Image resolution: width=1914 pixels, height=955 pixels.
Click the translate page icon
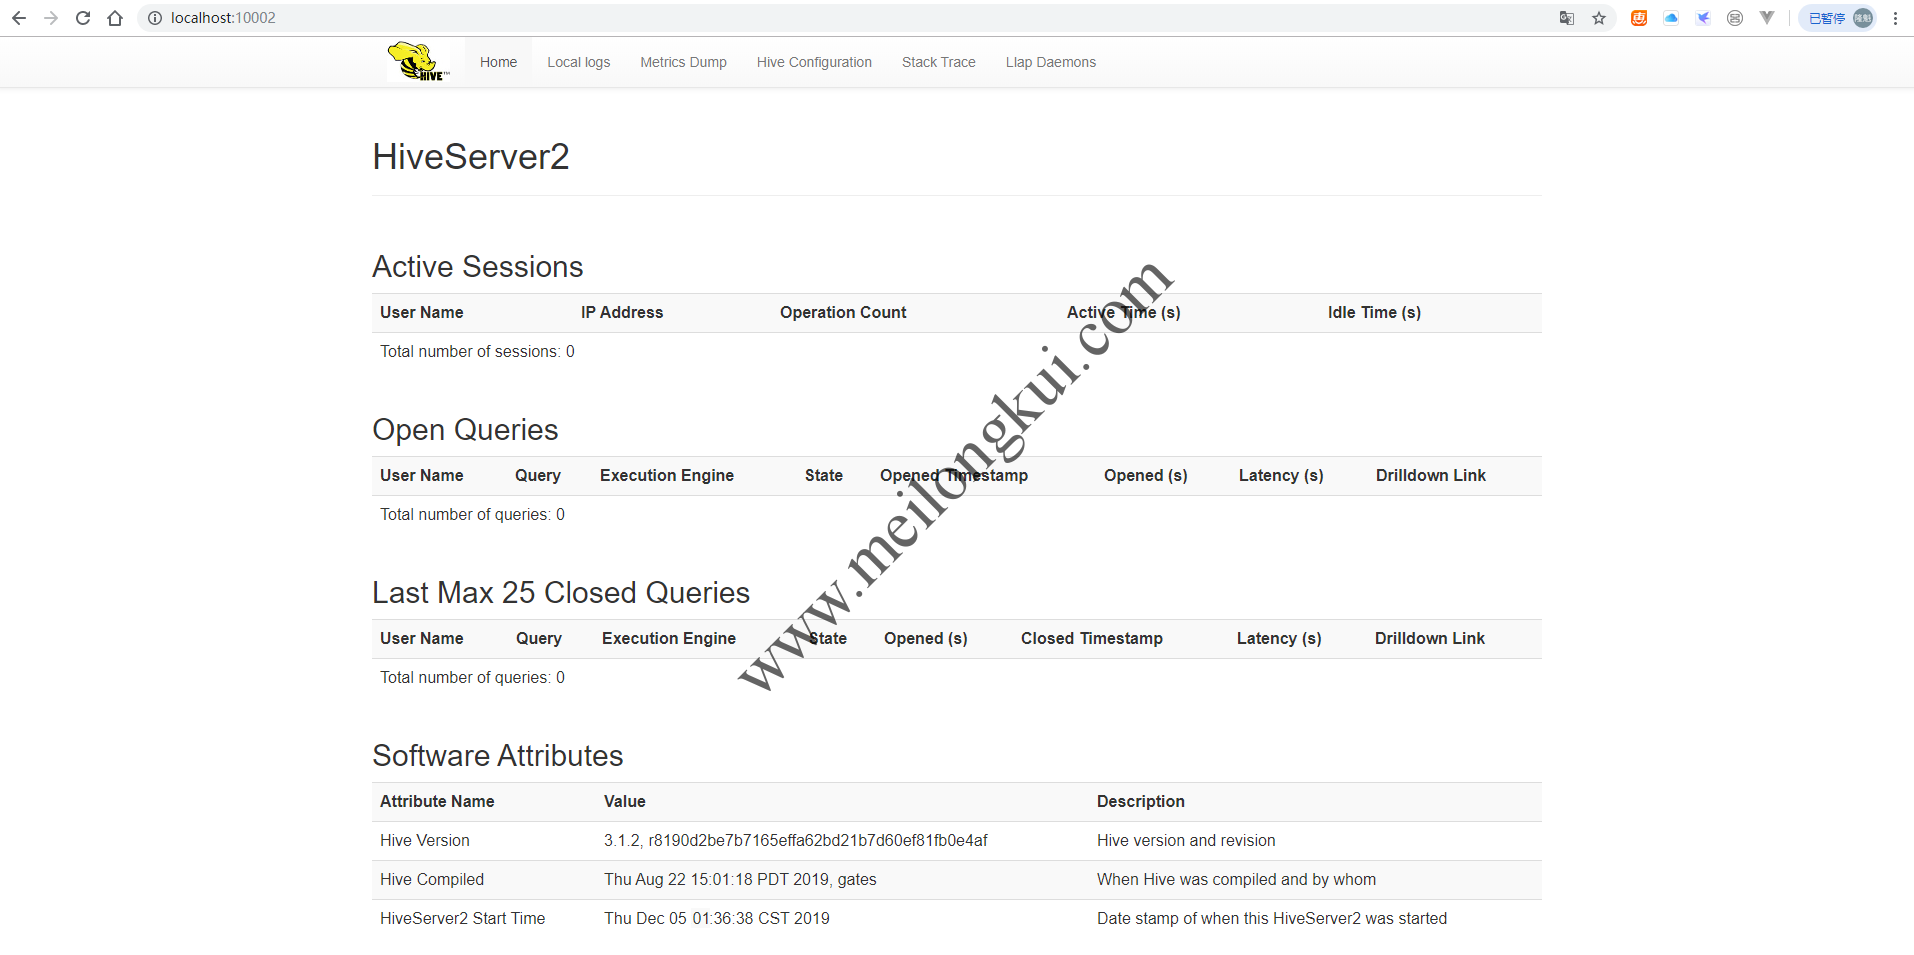pos(1567,18)
